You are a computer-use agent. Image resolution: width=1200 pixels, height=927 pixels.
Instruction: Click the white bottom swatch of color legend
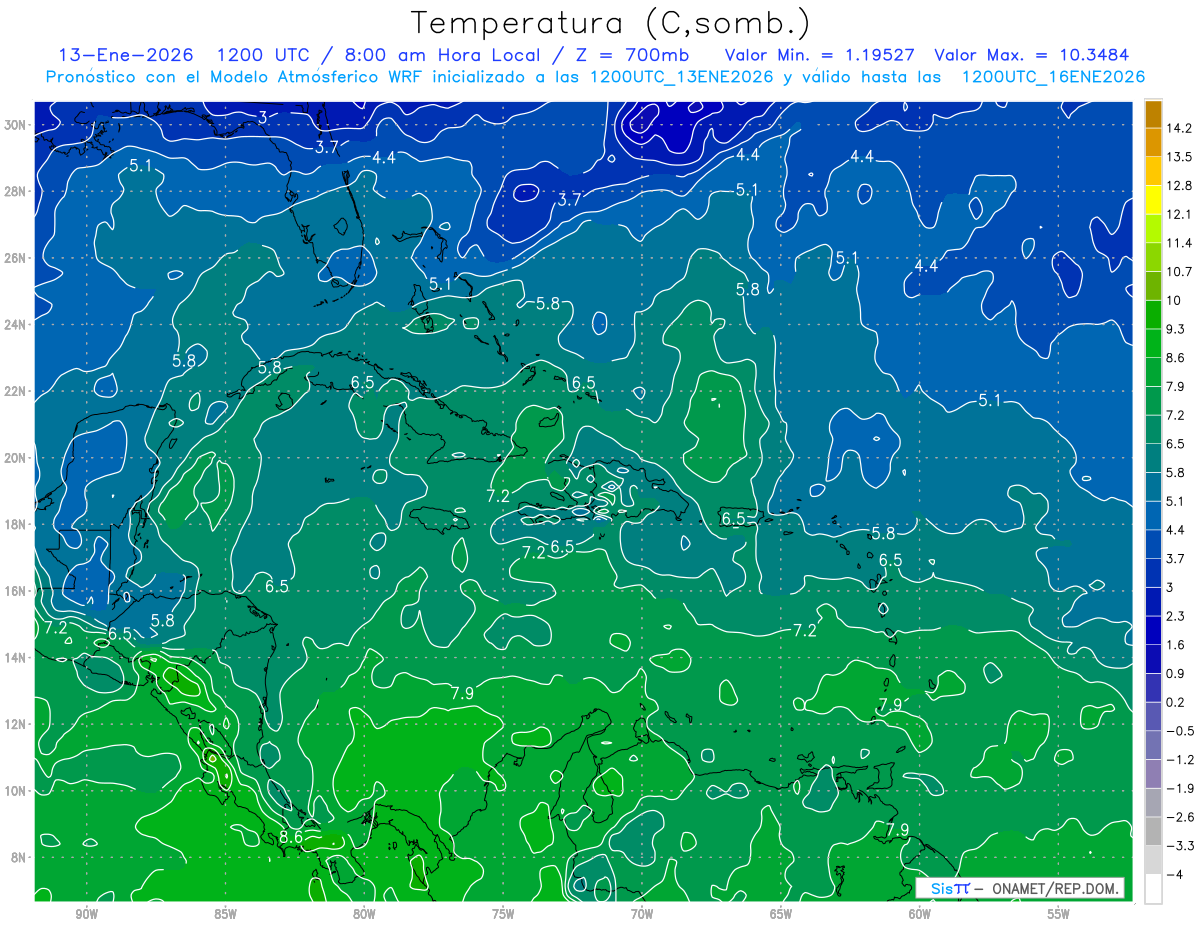(1153, 889)
